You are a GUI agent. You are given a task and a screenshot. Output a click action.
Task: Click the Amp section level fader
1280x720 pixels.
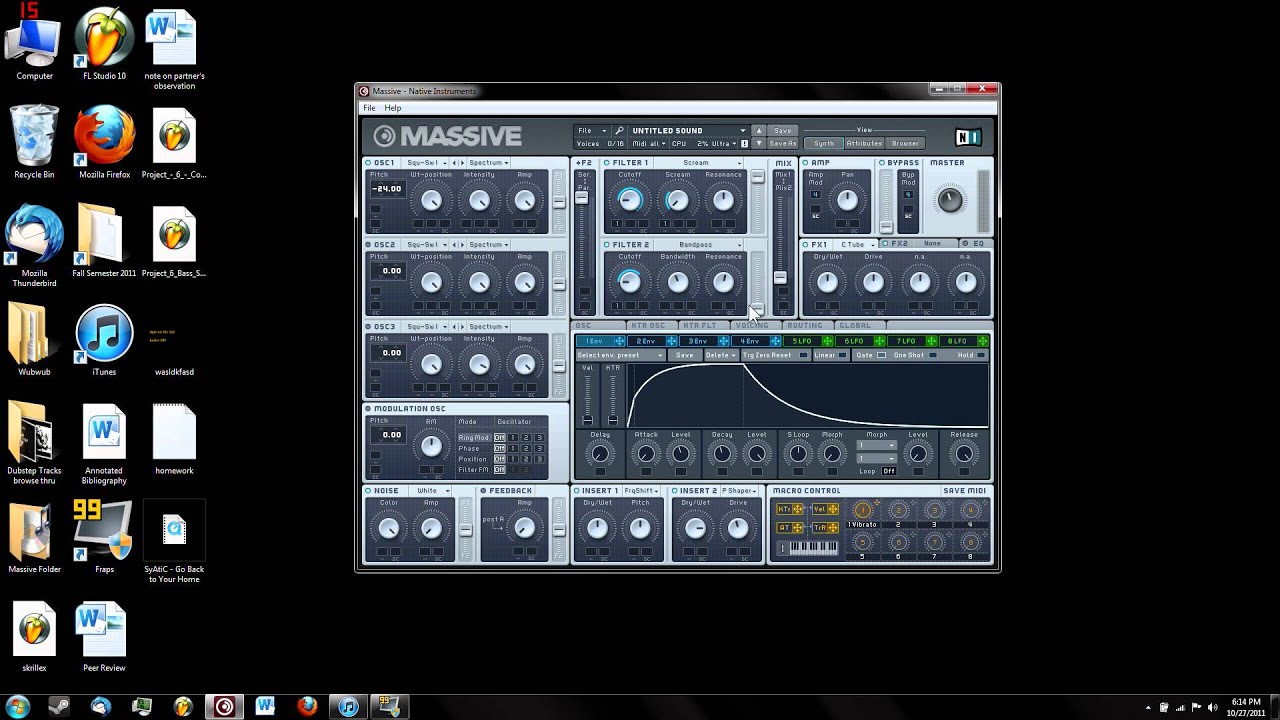[x=886, y=226]
